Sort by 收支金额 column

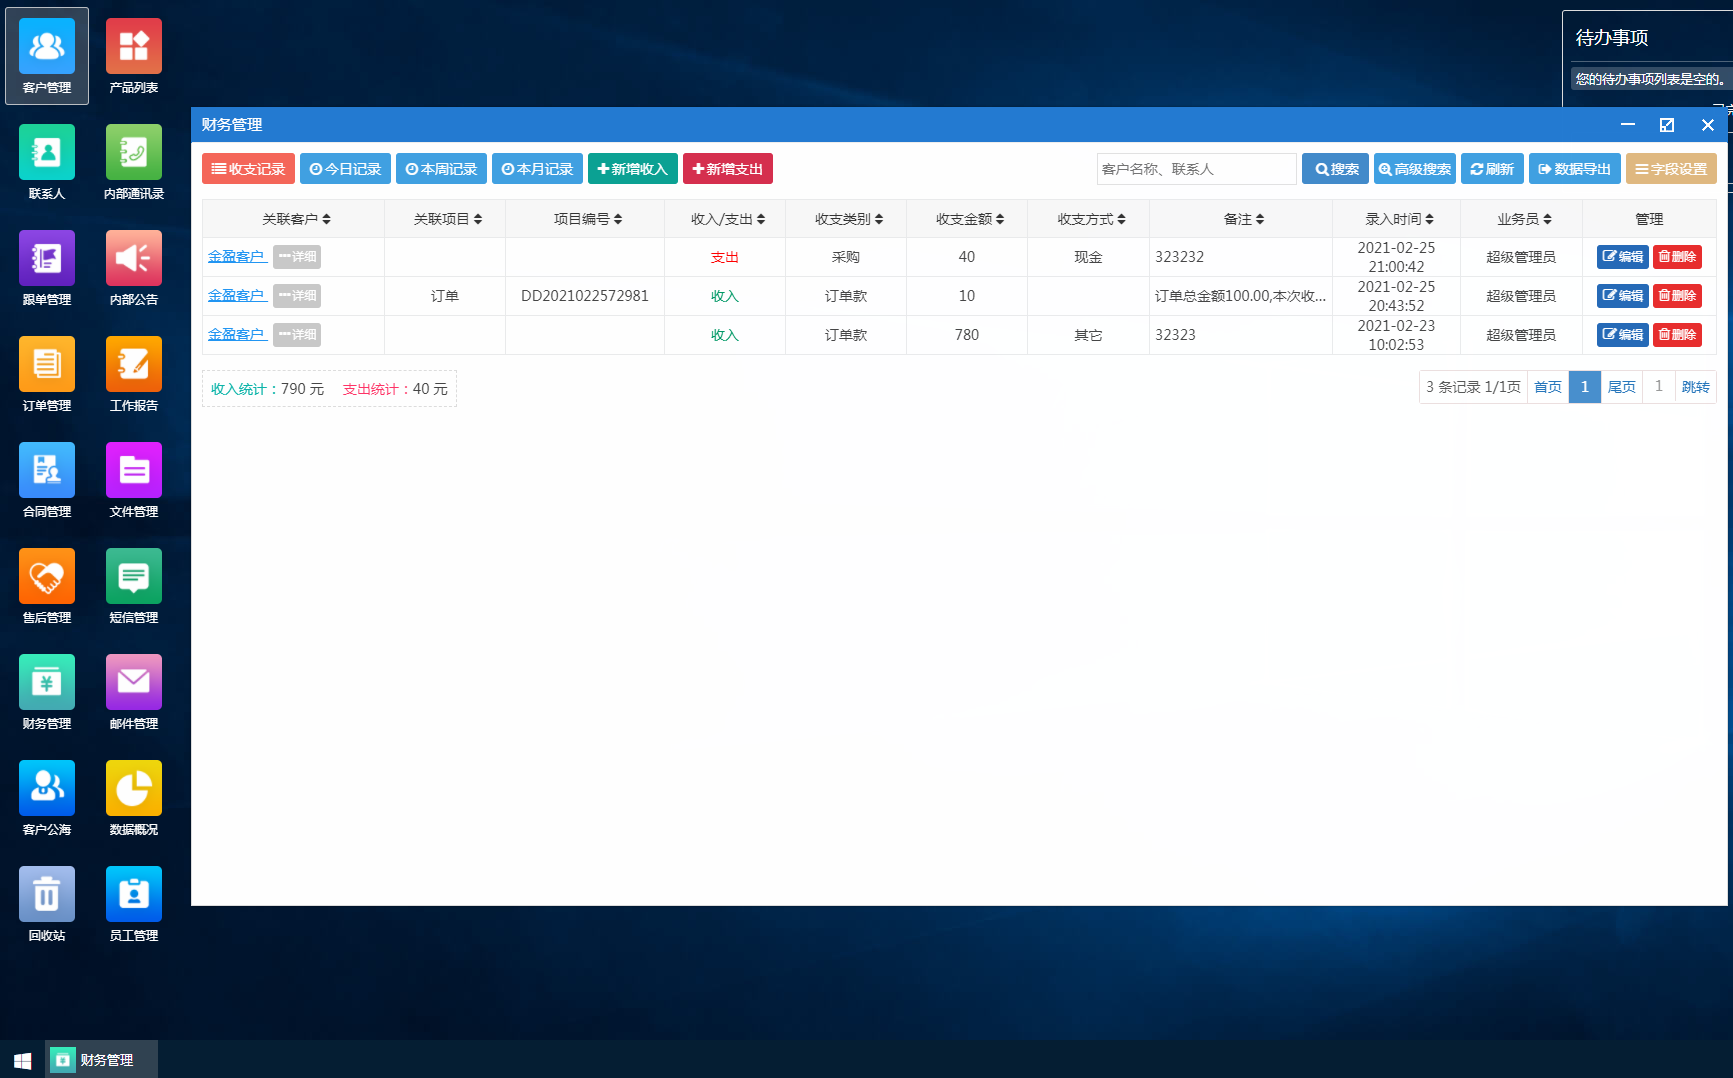(x=970, y=219)
